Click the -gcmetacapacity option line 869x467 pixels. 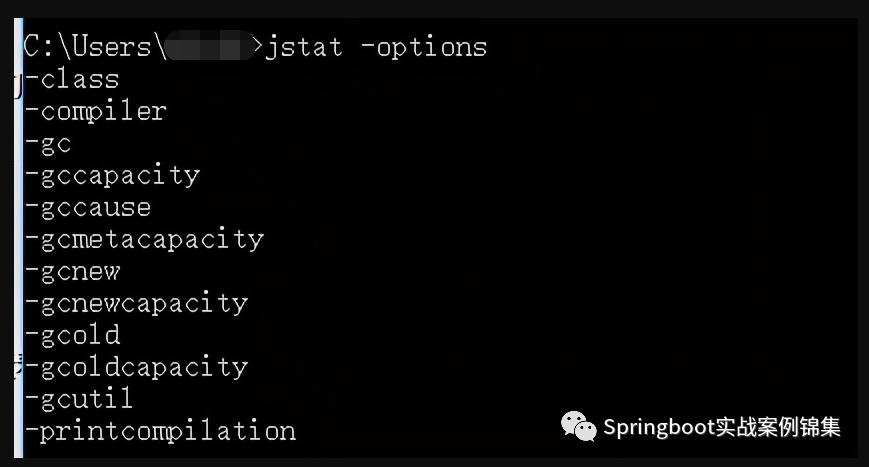tap(145, 240)
